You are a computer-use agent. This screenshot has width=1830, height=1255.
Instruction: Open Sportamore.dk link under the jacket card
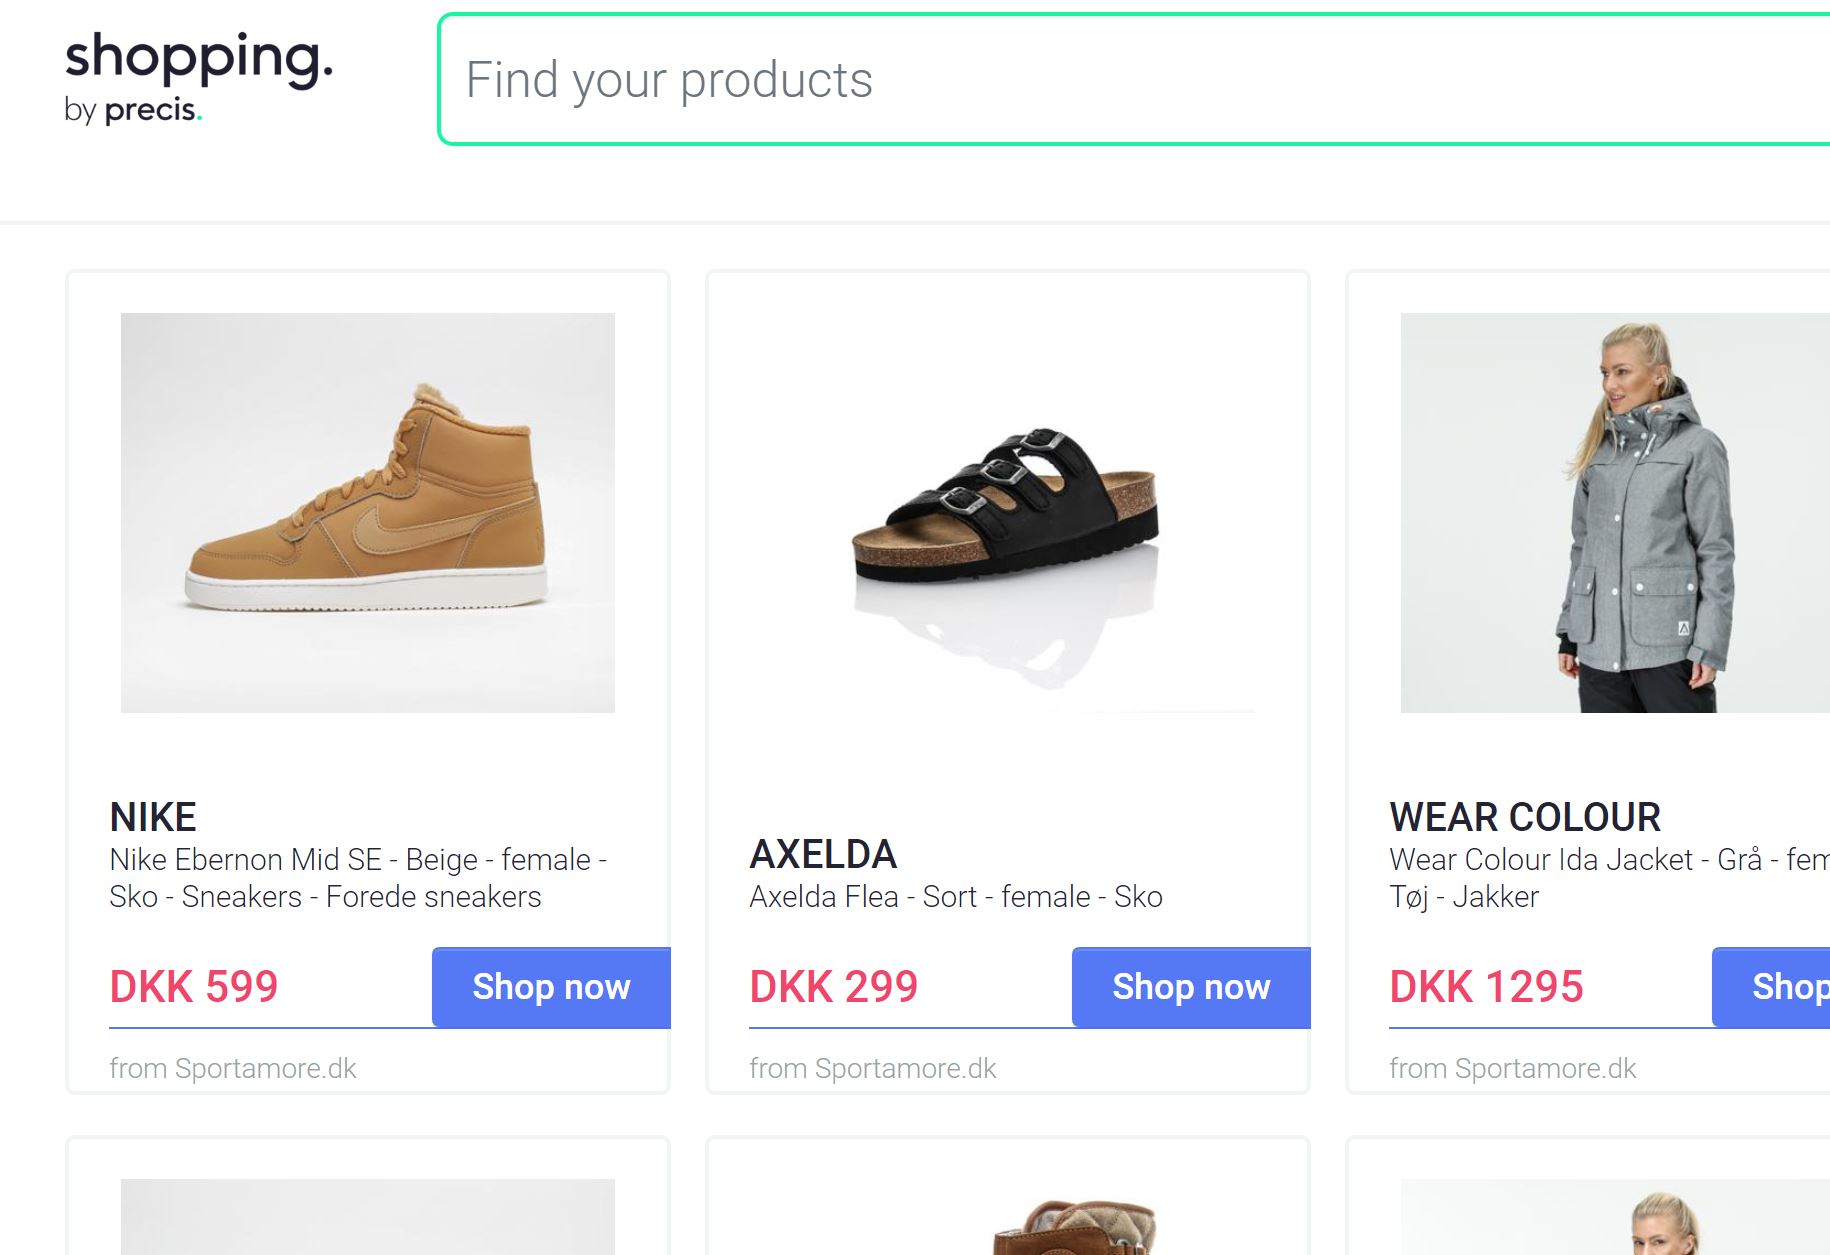coord(1514,1067)
